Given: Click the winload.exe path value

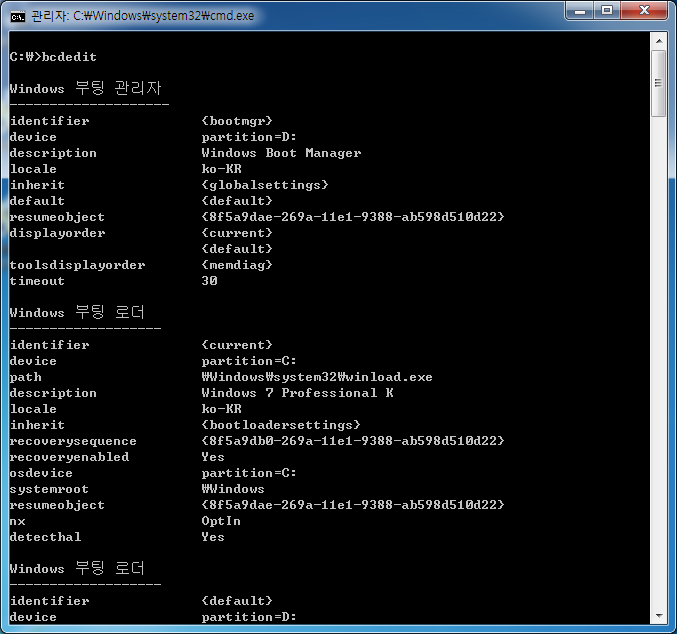Looking at the screenshot, I should (317, 377).
